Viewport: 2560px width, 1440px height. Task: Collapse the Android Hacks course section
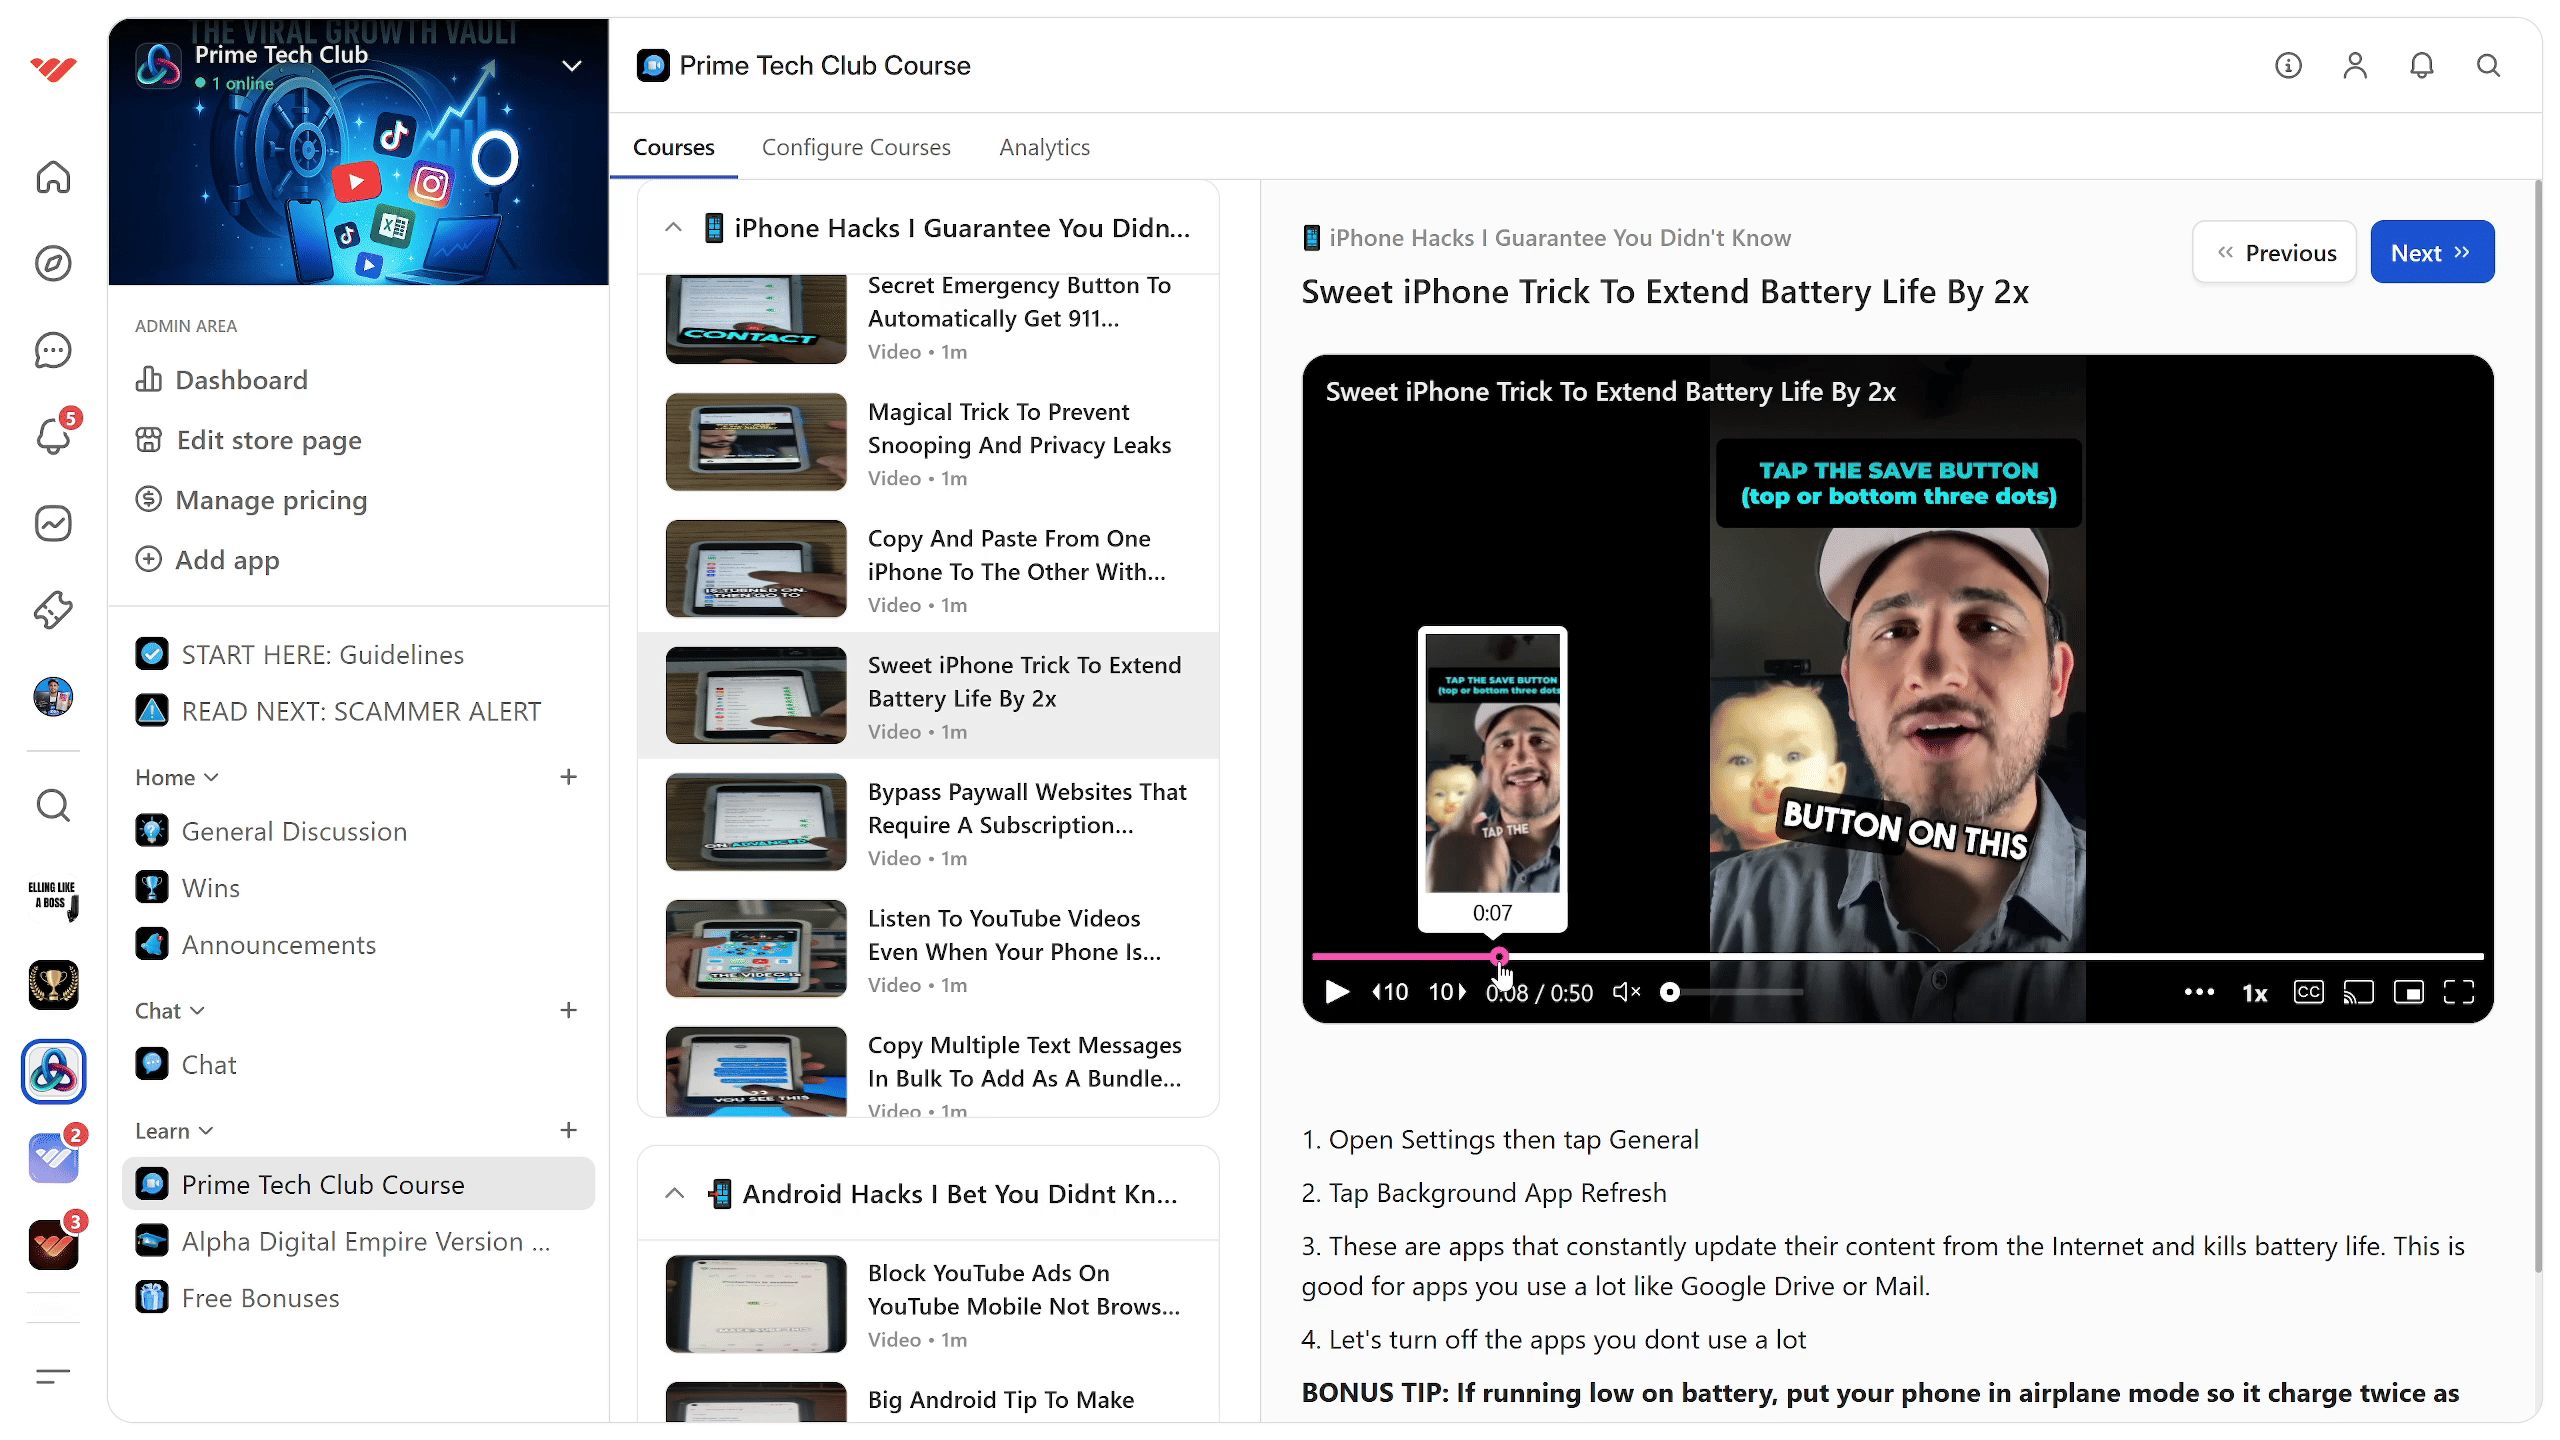[x=675, y=1194]
